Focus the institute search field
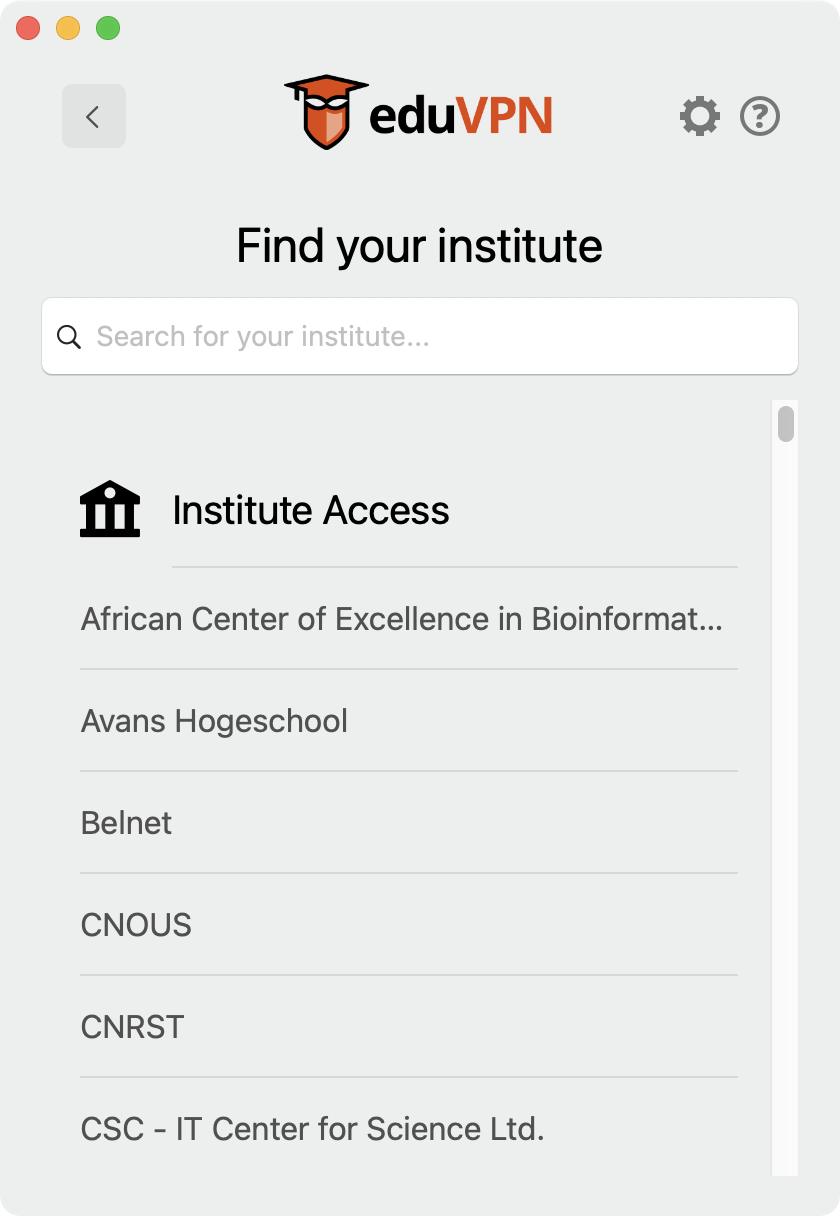 pos(440,337)
